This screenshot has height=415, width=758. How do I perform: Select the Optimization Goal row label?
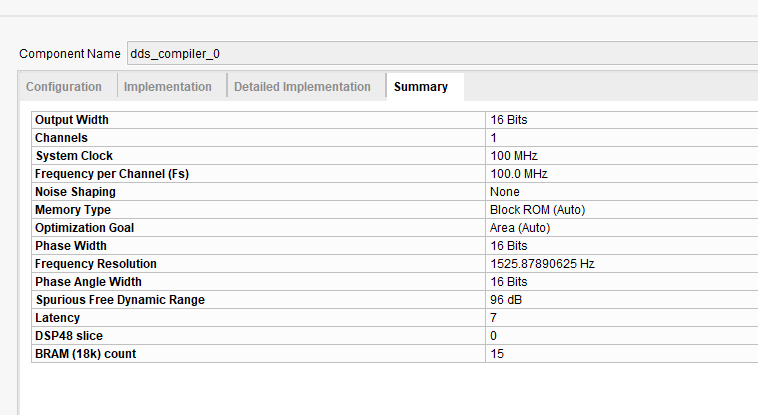point(84,228)
